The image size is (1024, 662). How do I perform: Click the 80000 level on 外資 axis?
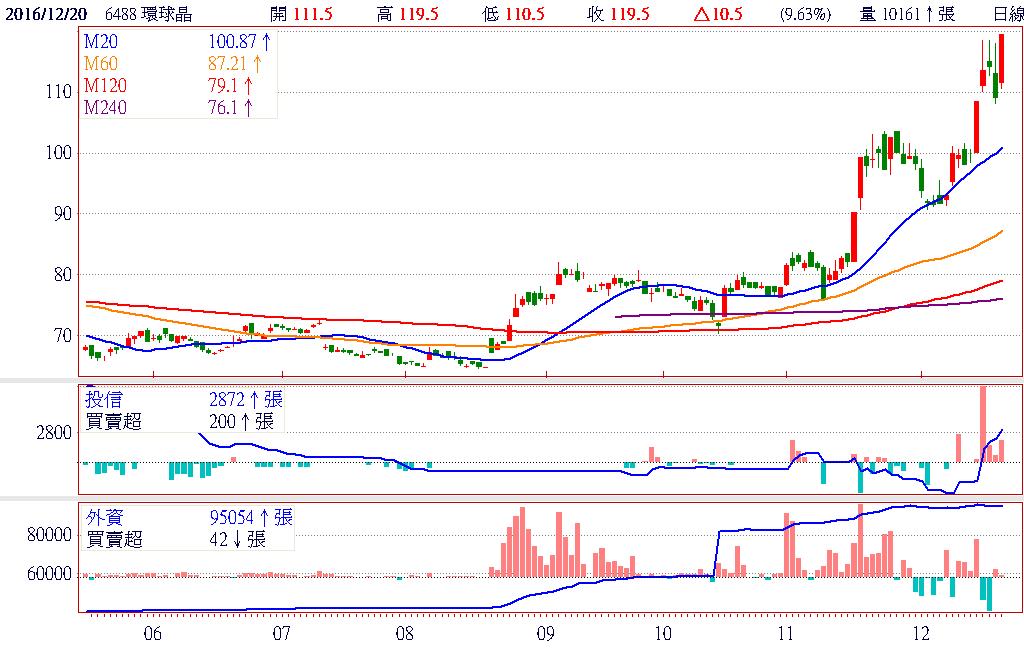click(x=48, y=535)
